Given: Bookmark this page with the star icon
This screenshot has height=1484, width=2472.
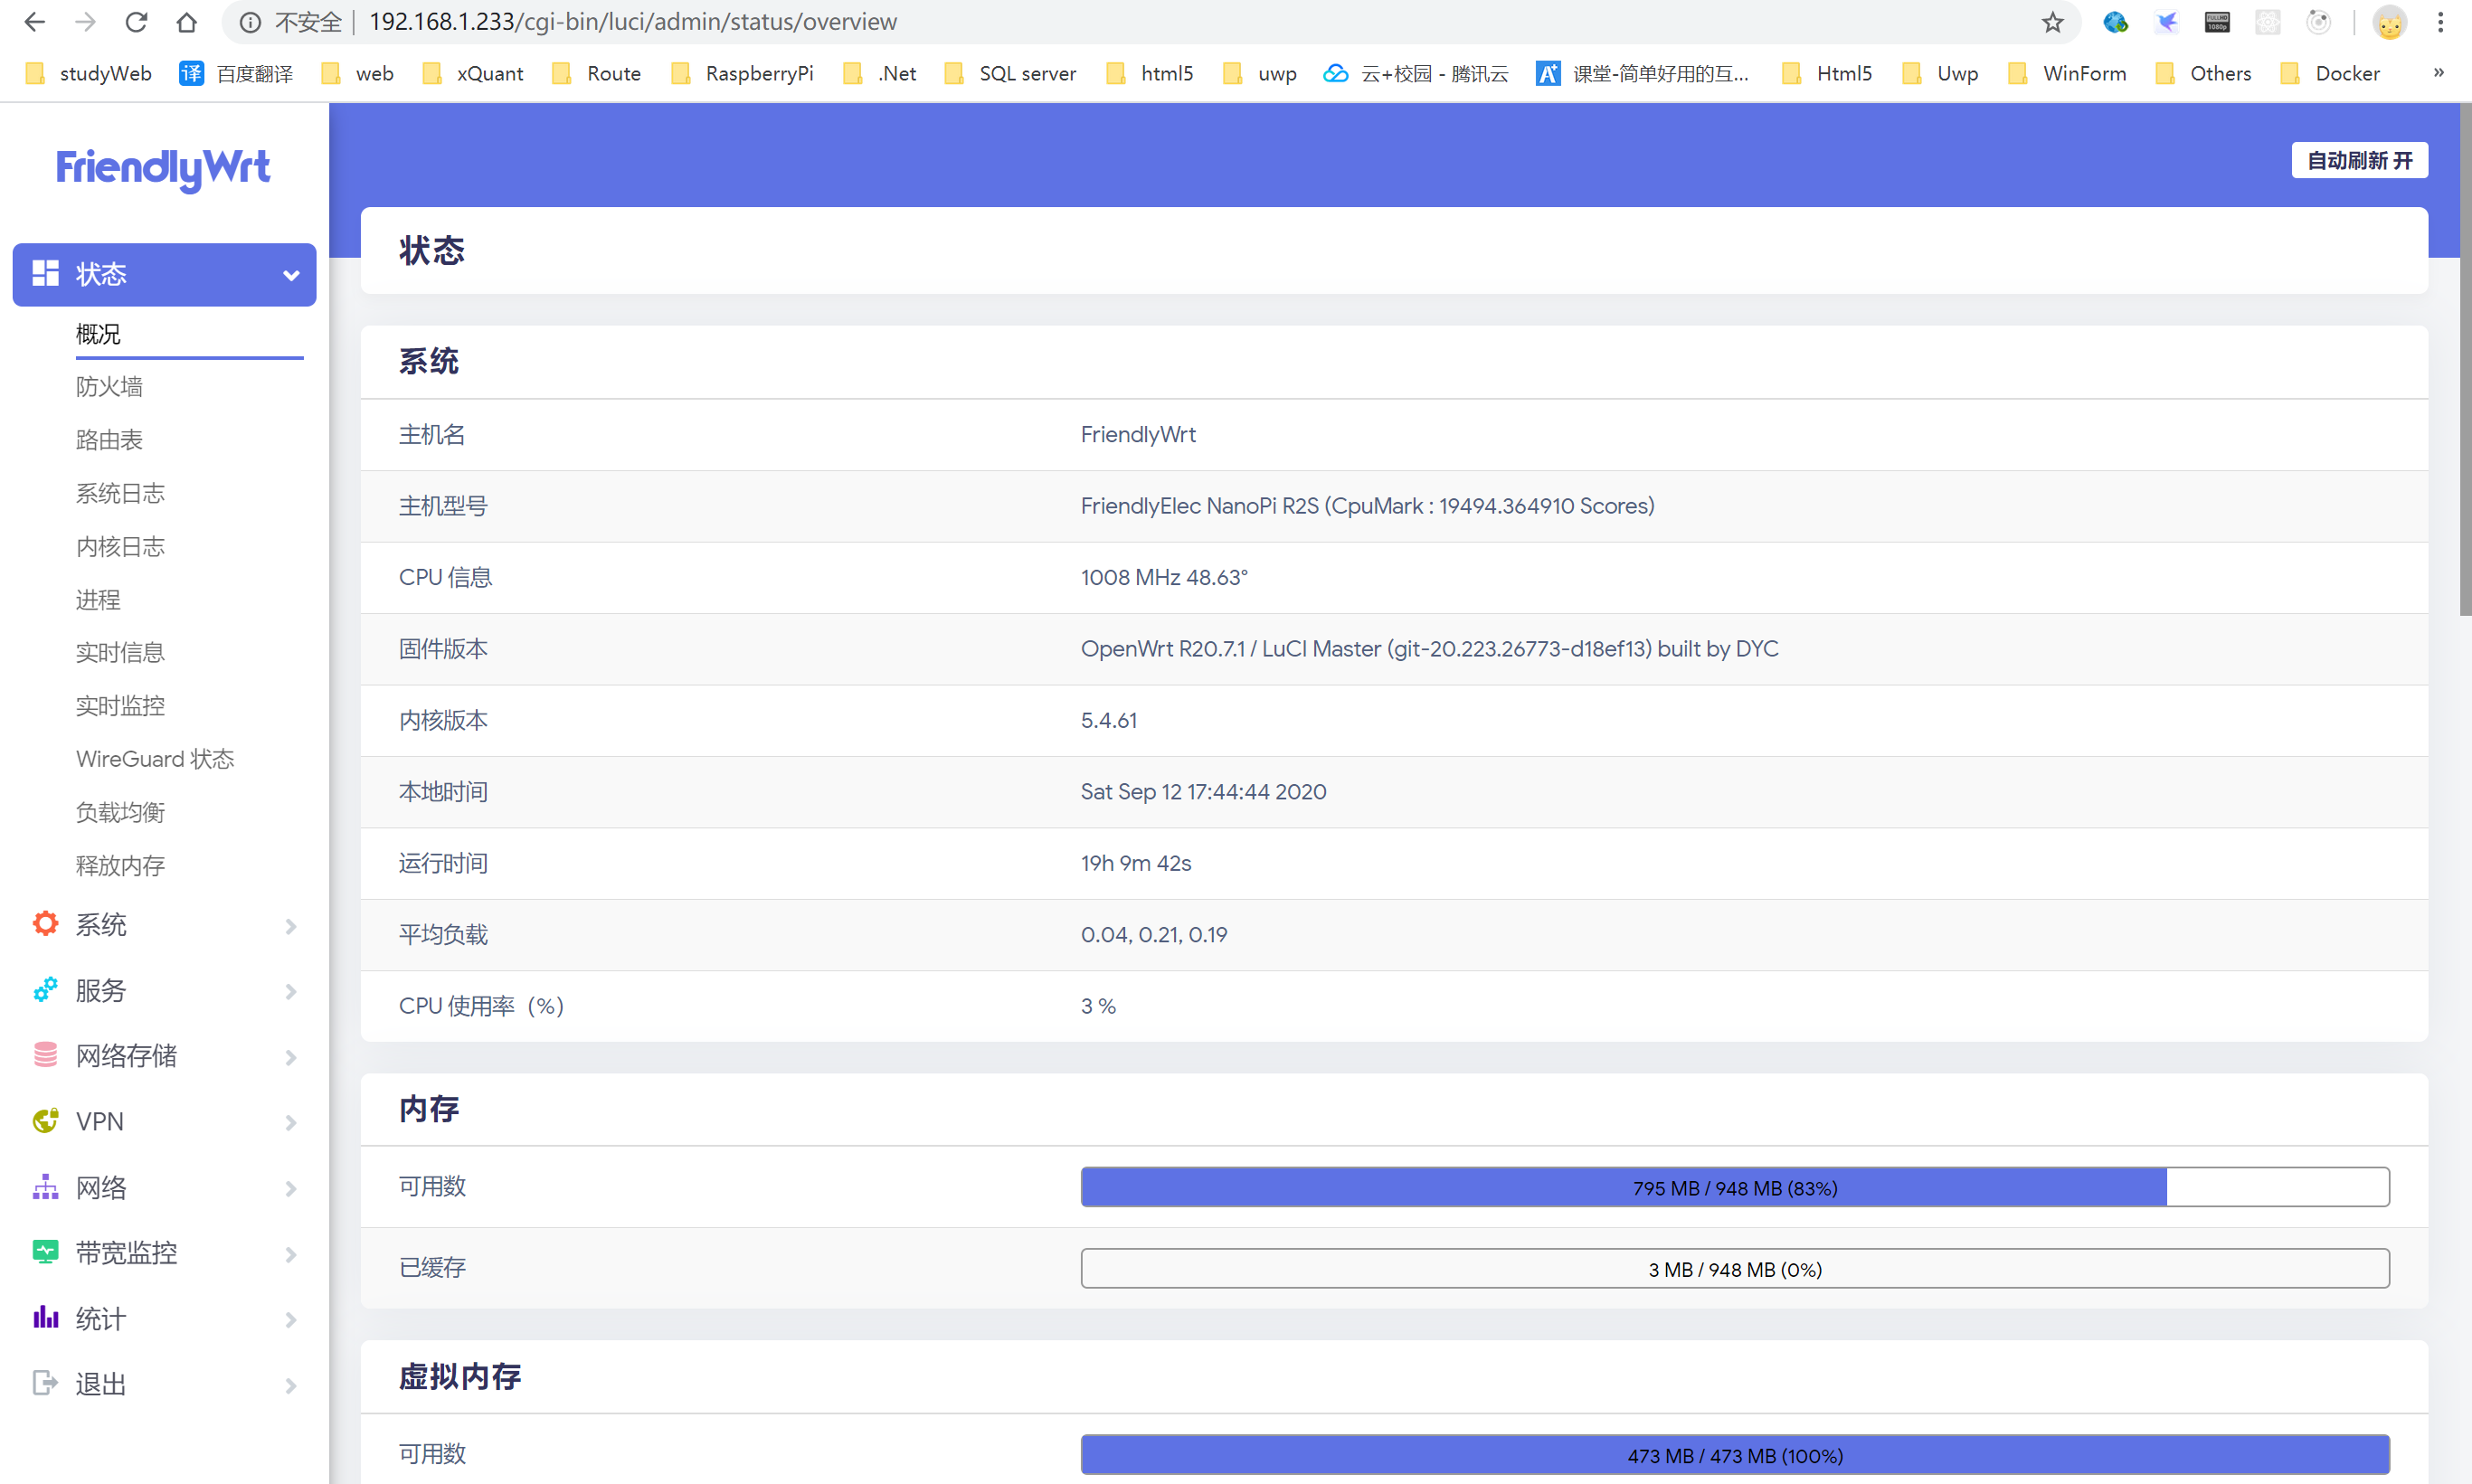Looking at the screenshot, I should (2052, 22).
